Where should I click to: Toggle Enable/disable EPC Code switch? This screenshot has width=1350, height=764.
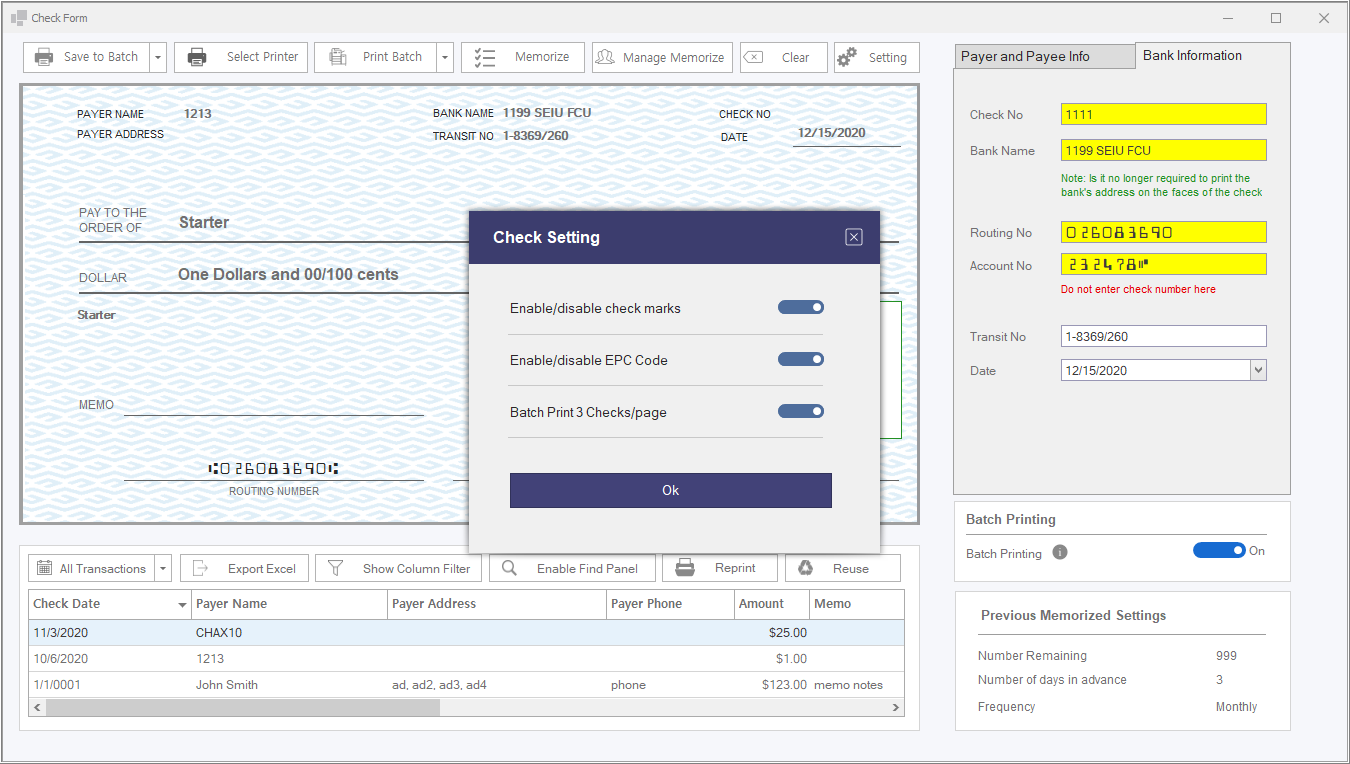coord(801,360)
